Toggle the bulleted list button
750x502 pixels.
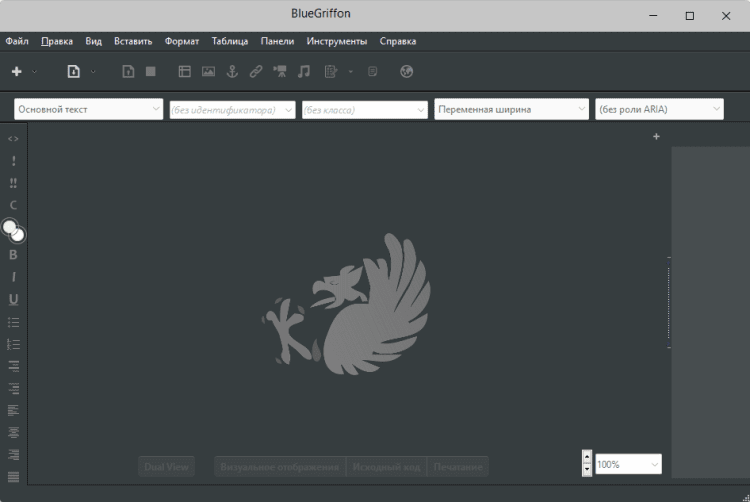[13, 322]
